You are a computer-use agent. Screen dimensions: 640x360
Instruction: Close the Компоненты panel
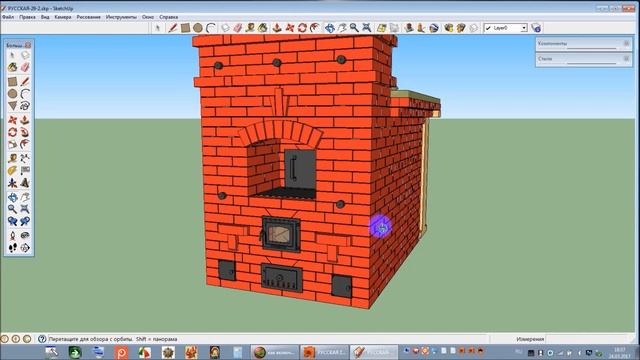click(627, 43)
